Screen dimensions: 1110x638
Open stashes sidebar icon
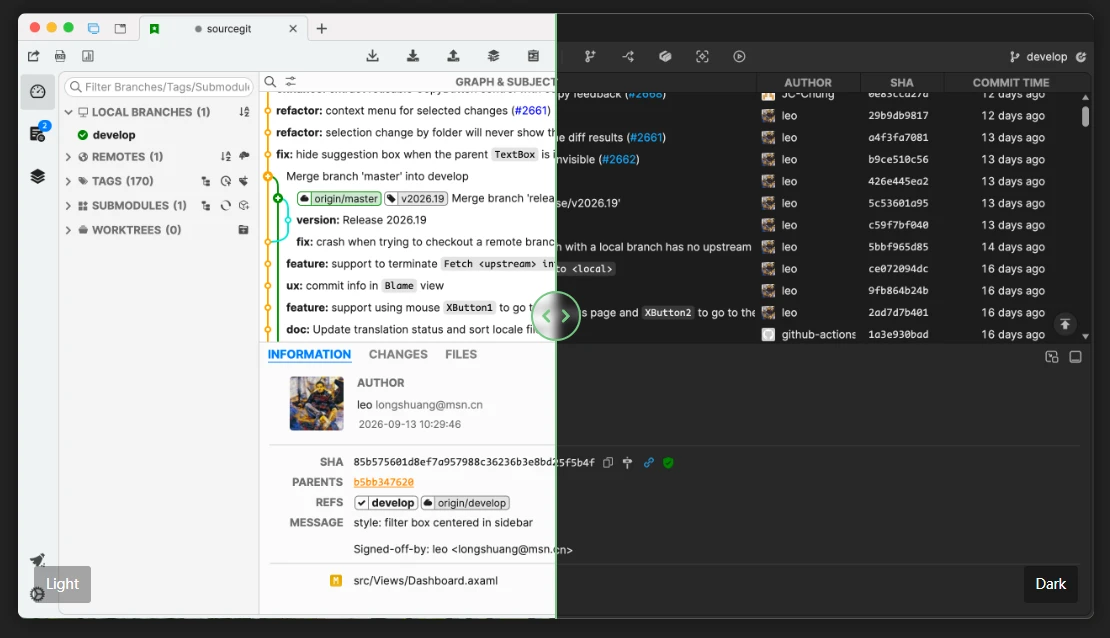pos(38,176)
